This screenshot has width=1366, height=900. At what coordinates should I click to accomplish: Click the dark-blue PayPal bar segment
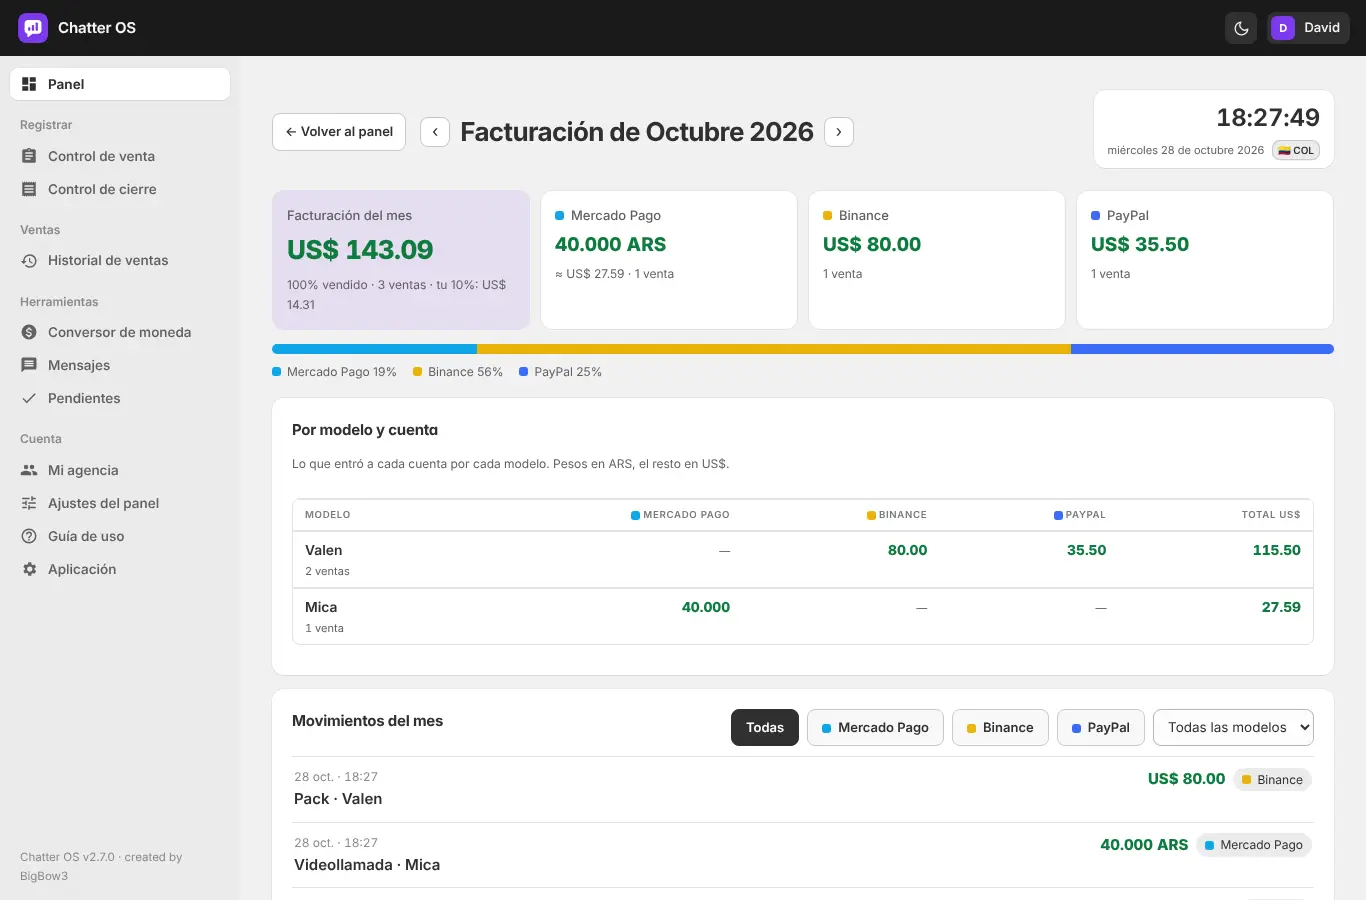tap(1202, 349)
